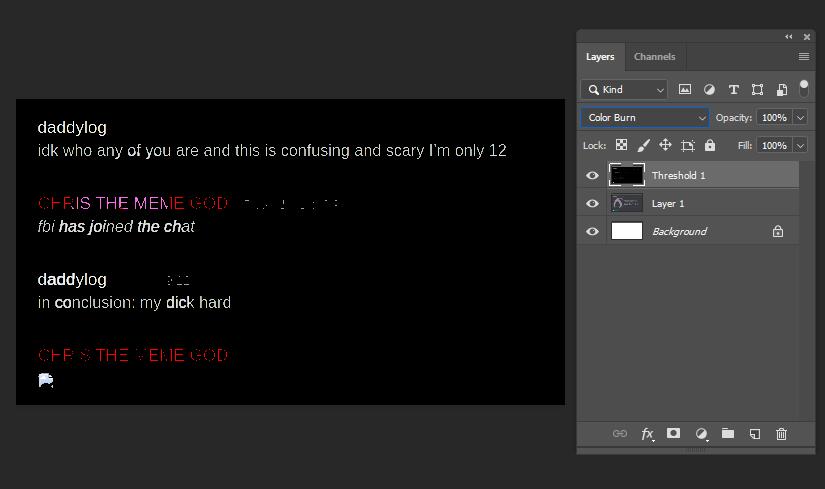This screenshot has height=489, width=825.
Task: Filter layers by adjustment layer icon
Action: 709,89
